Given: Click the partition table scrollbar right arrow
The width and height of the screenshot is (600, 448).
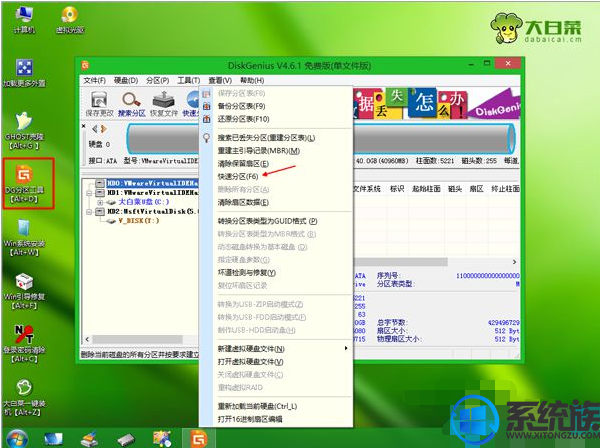Looking at the screenshot, I should click(514, 262).
